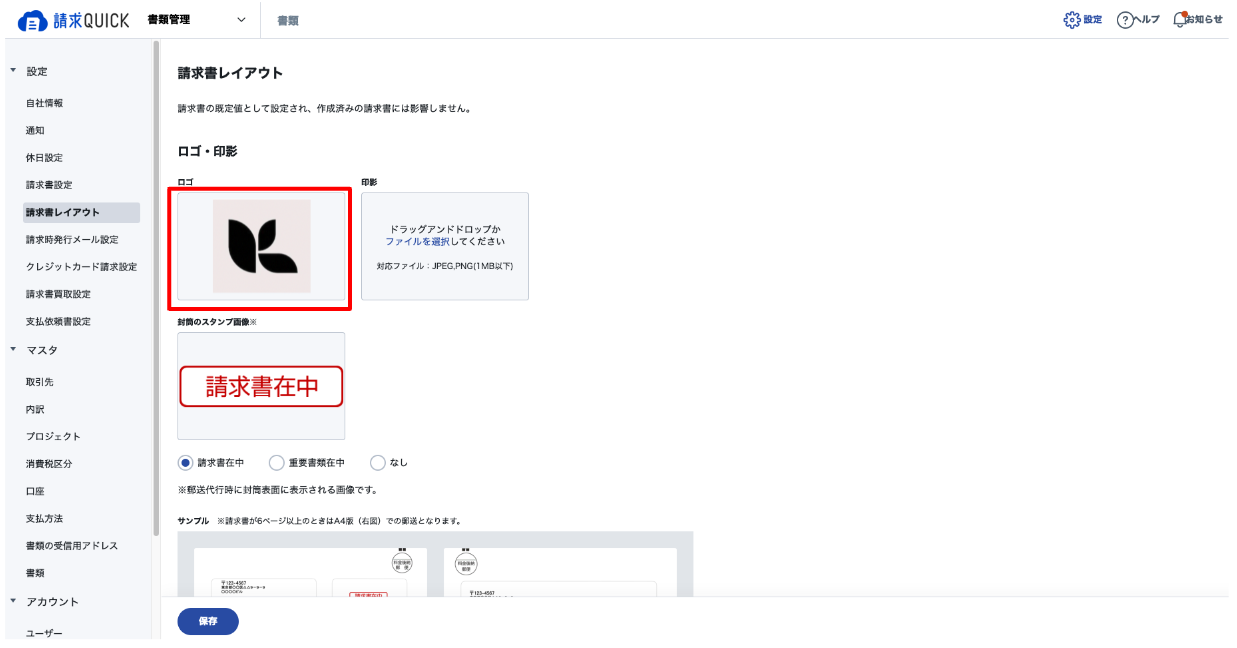This screenshot has width=1237, height=648.
Task: Open 取引先 master page
Action: pyautogui.click(x=40, y=382)
